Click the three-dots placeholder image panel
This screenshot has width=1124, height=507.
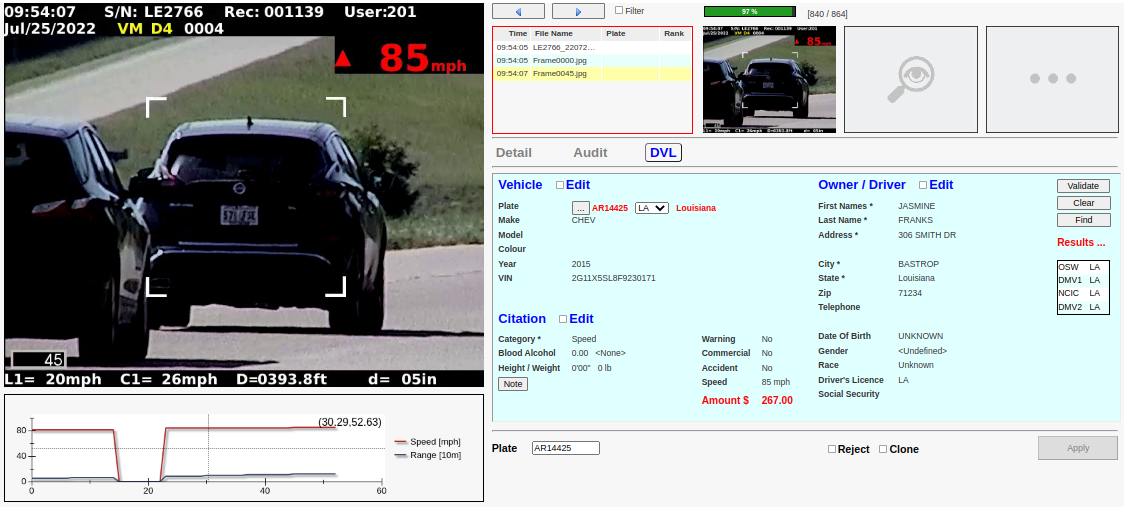(1053, 79)
